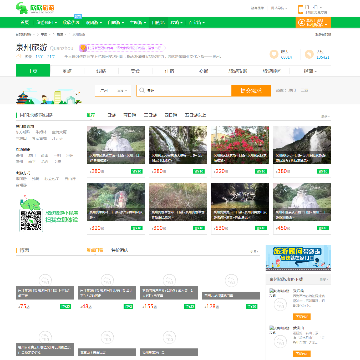Click the orange phone icon in header

[301, 9]
